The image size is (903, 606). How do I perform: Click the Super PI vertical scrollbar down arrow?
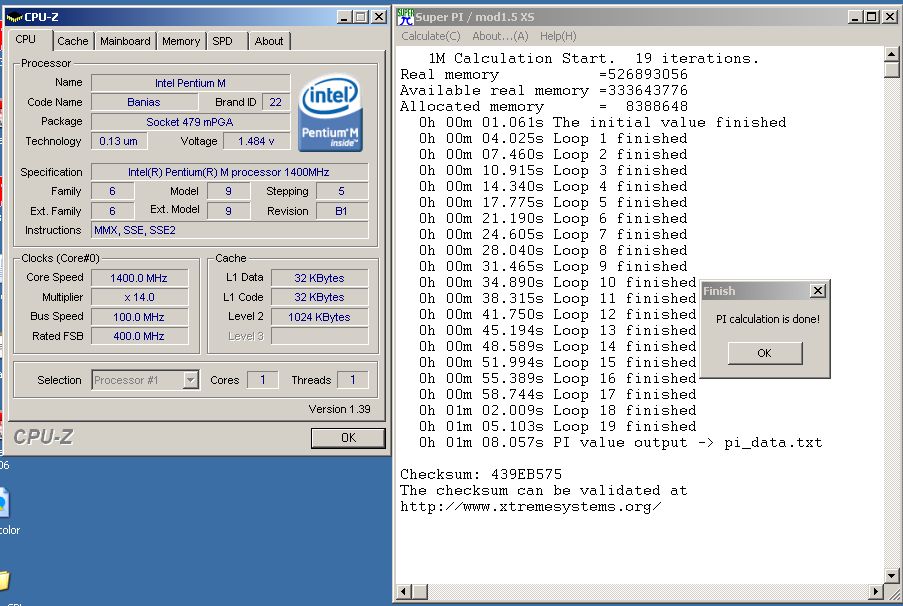891,575
